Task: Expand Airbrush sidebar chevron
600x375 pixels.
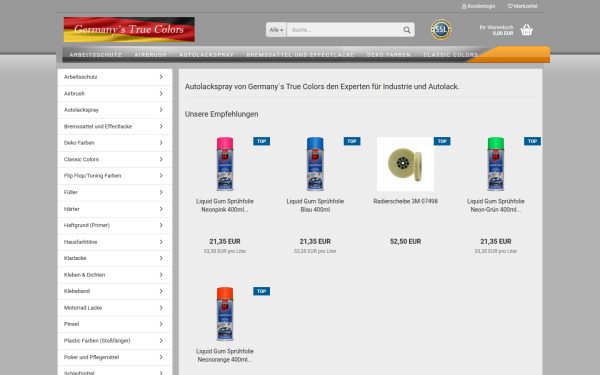Action: [161, 93]
